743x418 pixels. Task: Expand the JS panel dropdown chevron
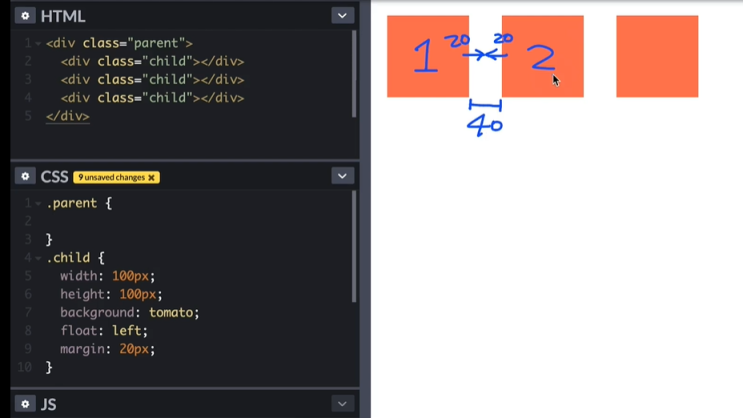point(342,404)
